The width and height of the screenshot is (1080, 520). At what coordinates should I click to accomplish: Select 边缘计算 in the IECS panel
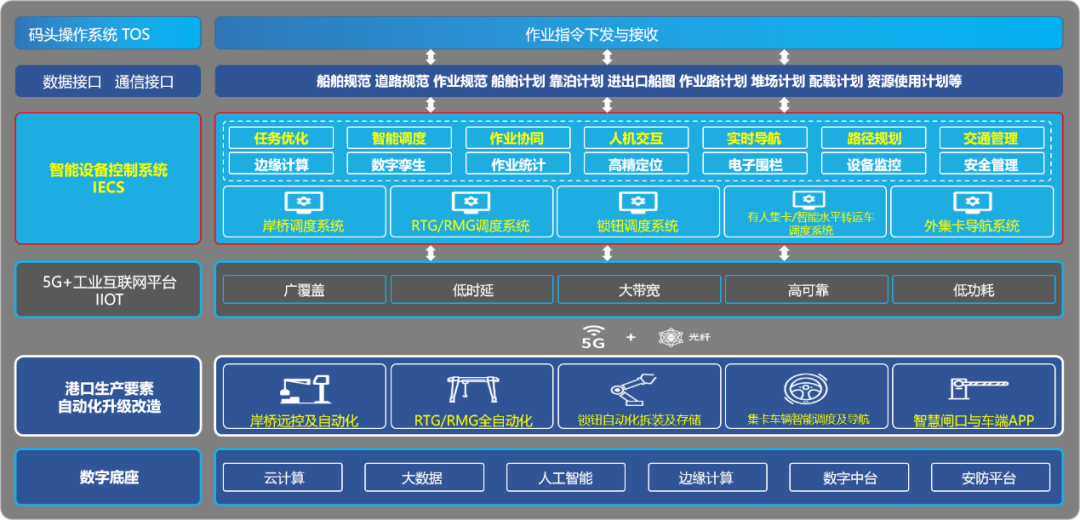(x=281, y=163)
